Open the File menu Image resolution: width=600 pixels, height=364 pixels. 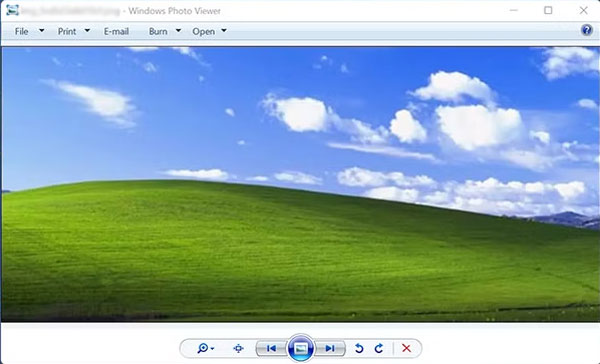(21, 31)
